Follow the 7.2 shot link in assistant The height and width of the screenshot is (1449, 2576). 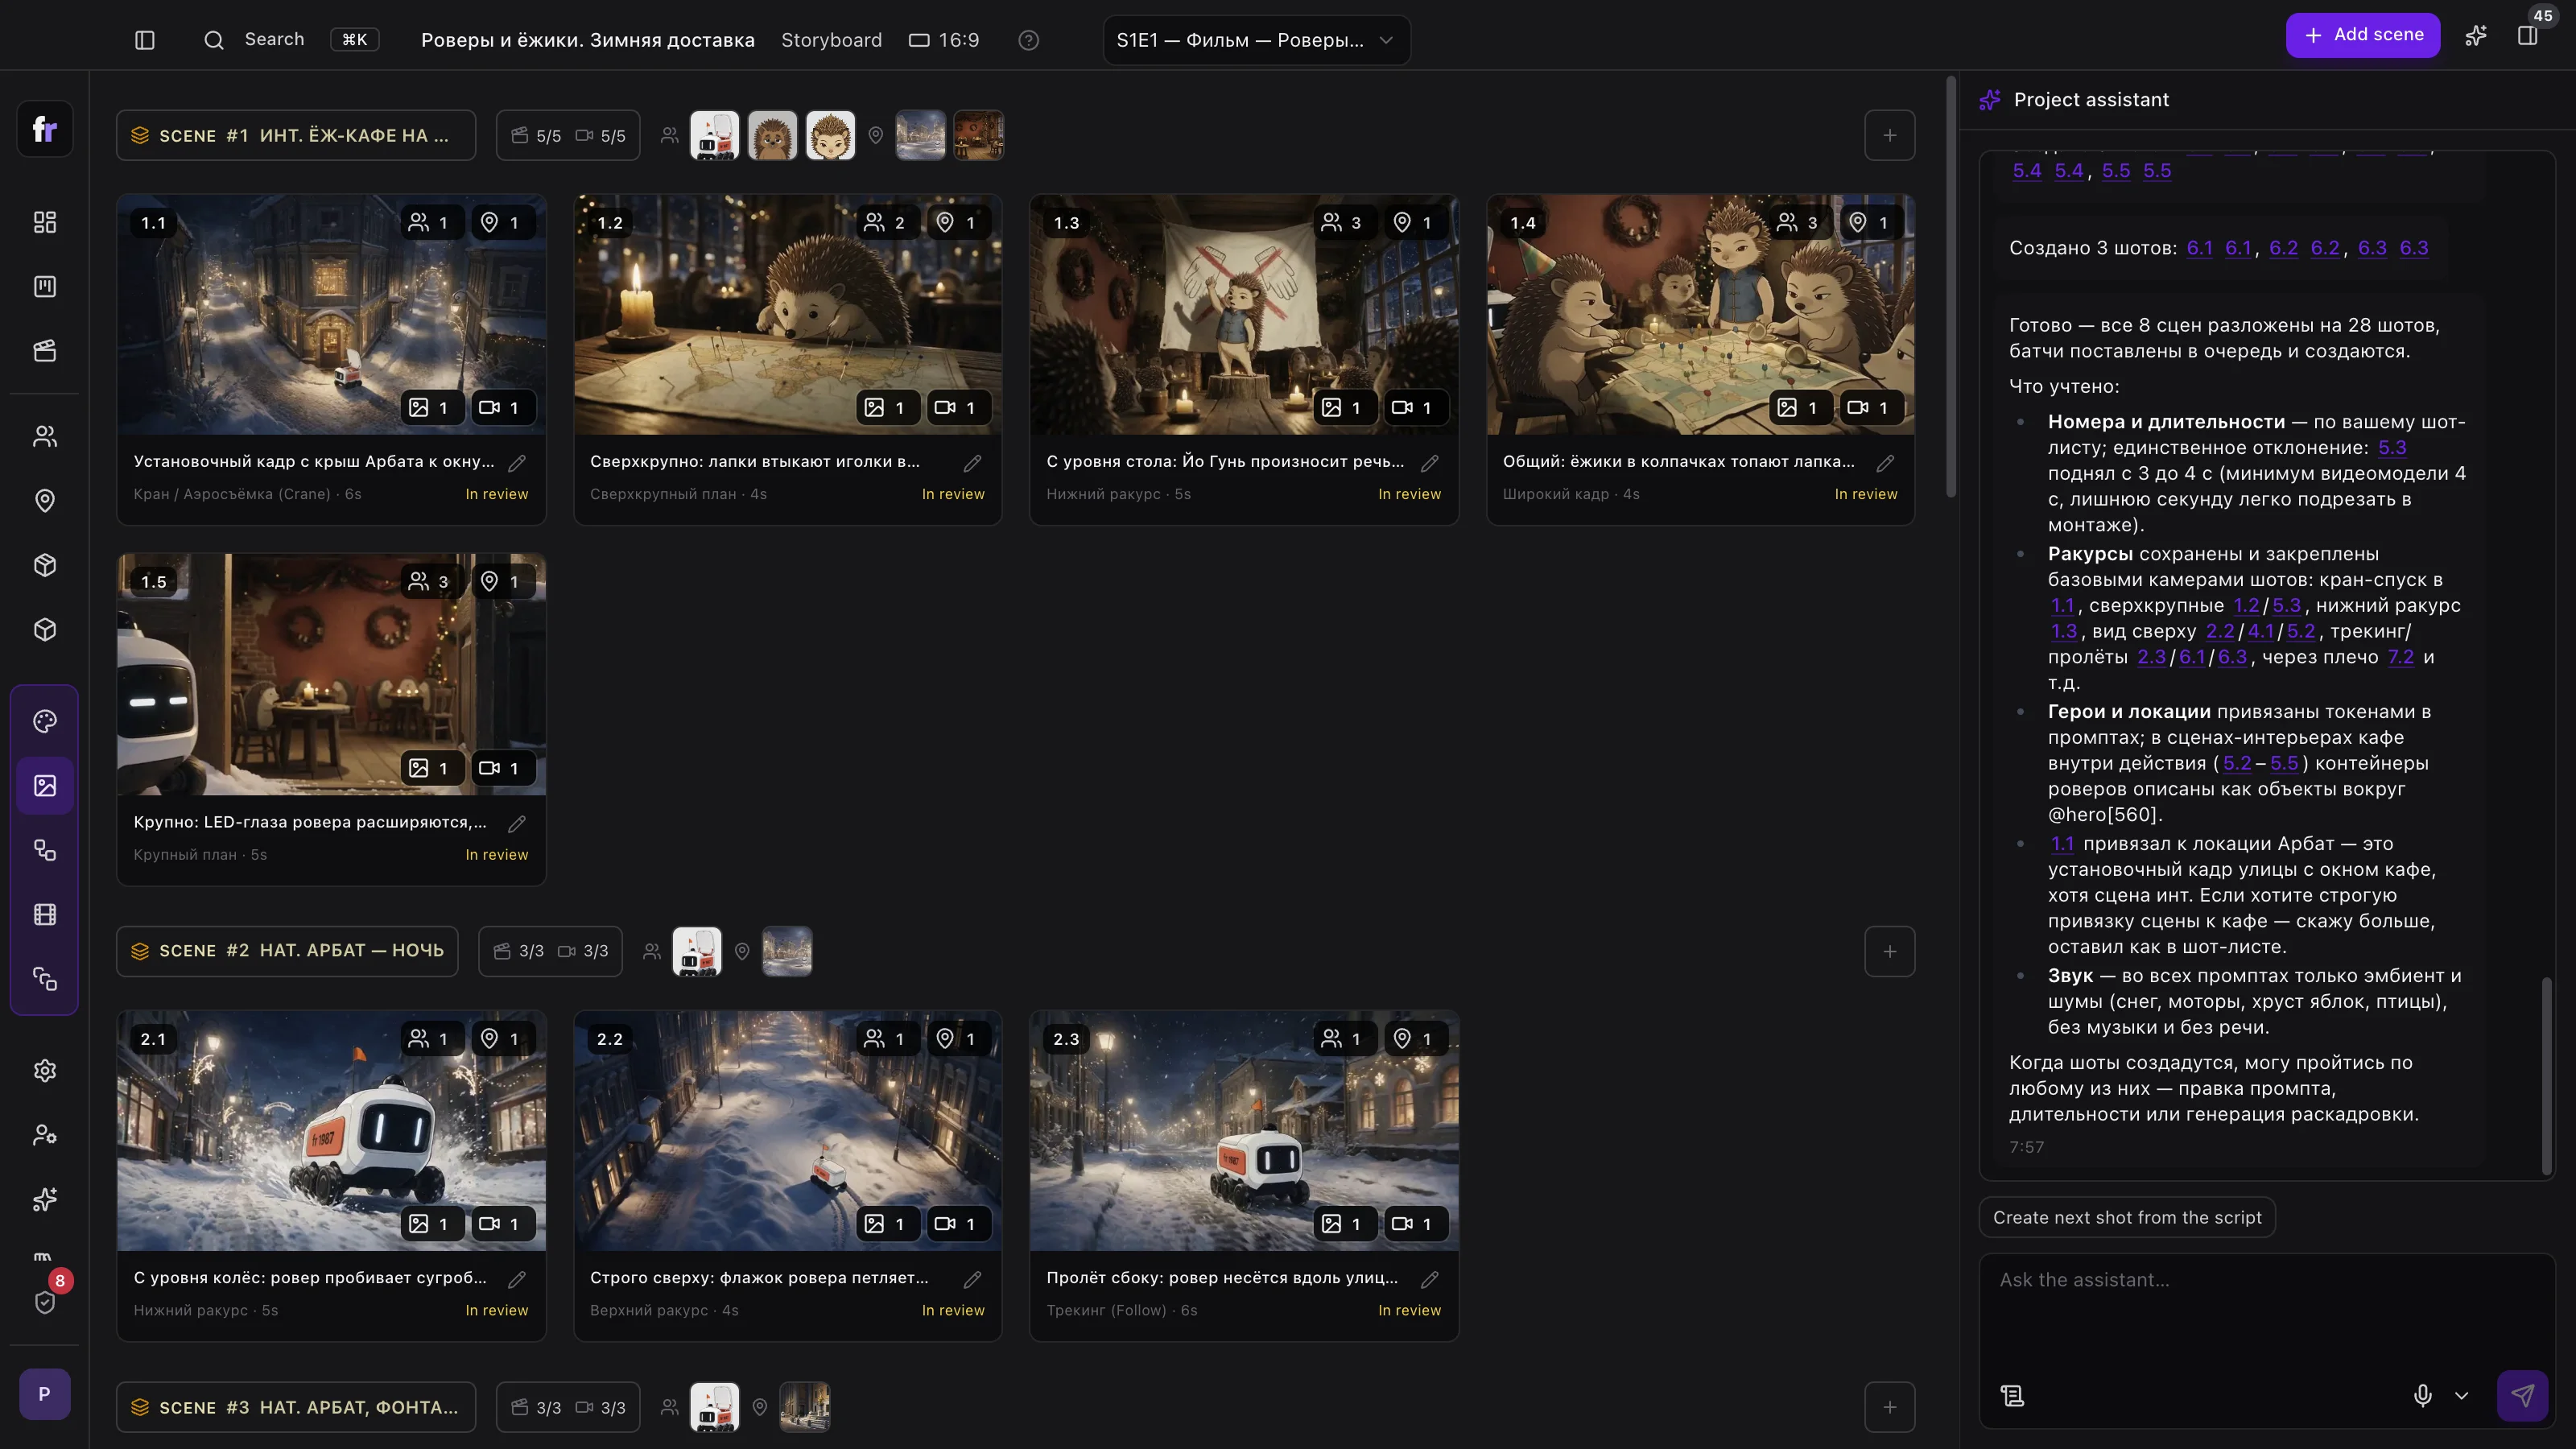pos(2400,657)
